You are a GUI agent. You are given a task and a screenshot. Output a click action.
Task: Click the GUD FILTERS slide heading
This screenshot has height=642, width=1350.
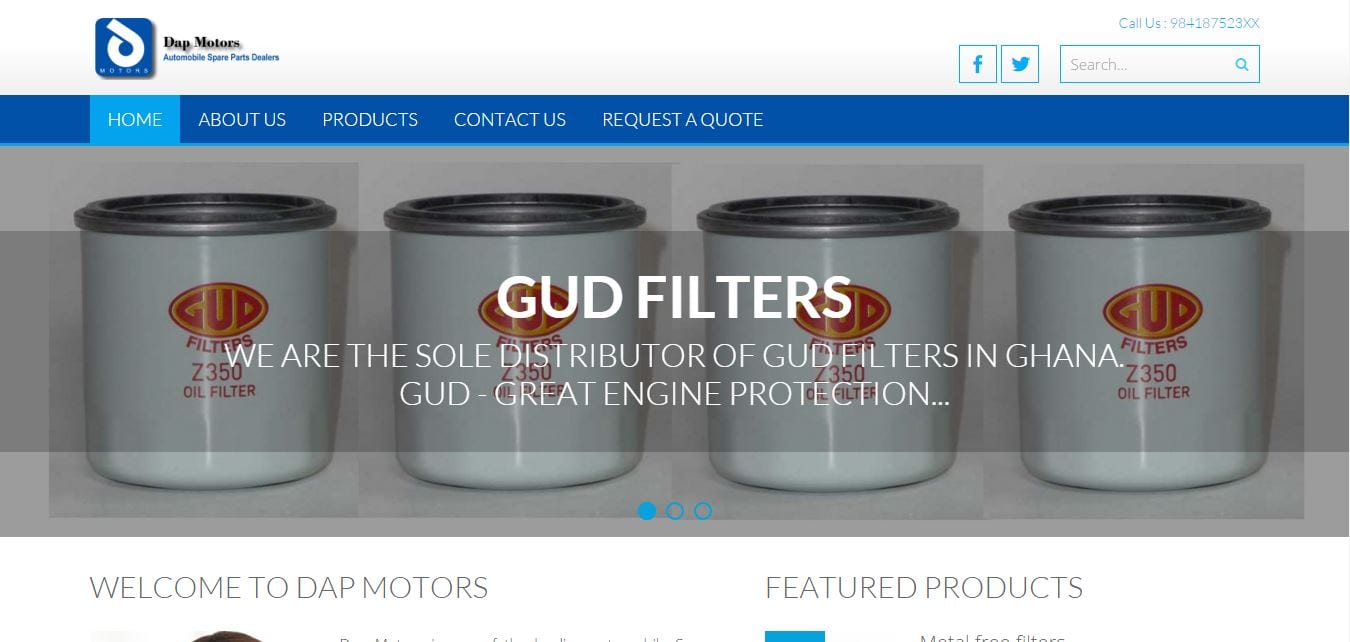(x=674, y=297)
